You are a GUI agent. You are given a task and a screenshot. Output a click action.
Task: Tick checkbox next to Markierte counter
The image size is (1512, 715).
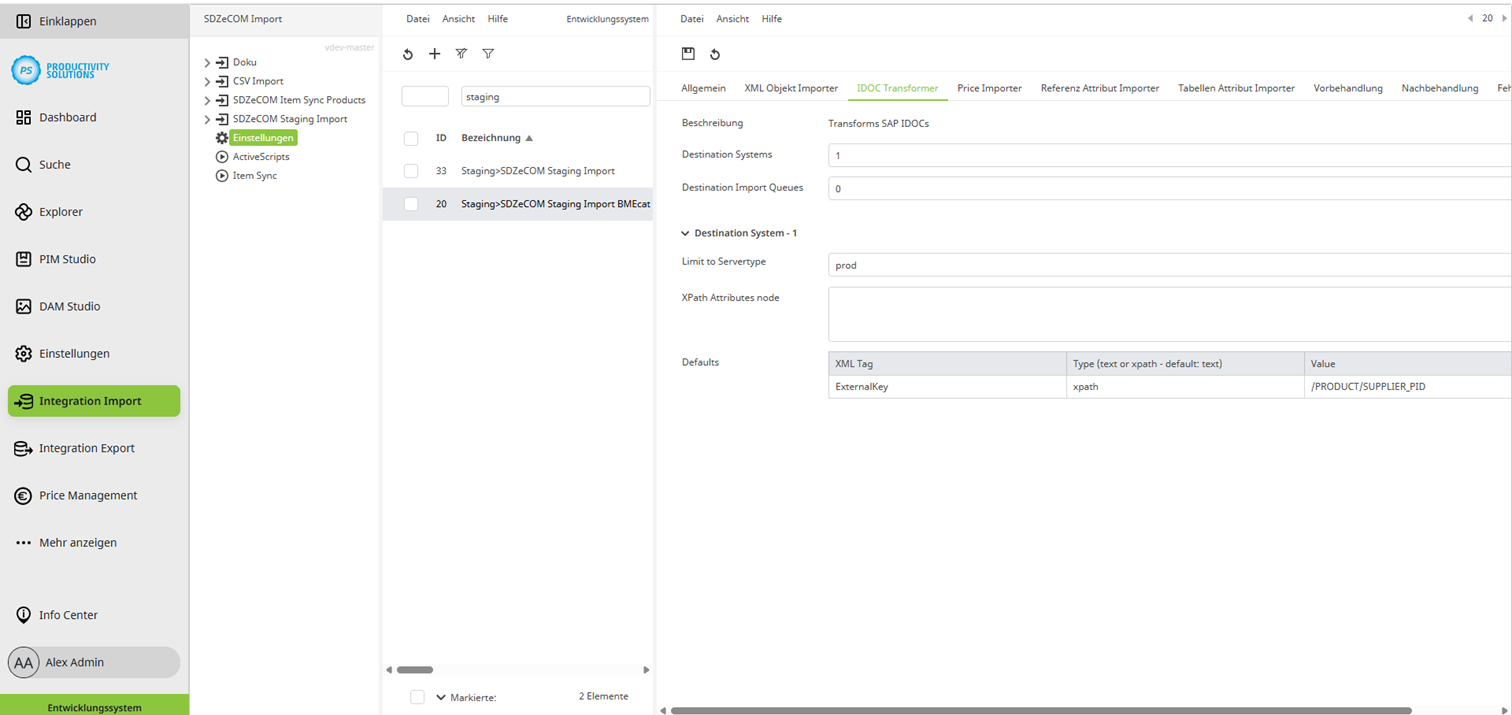click(416, 696)
